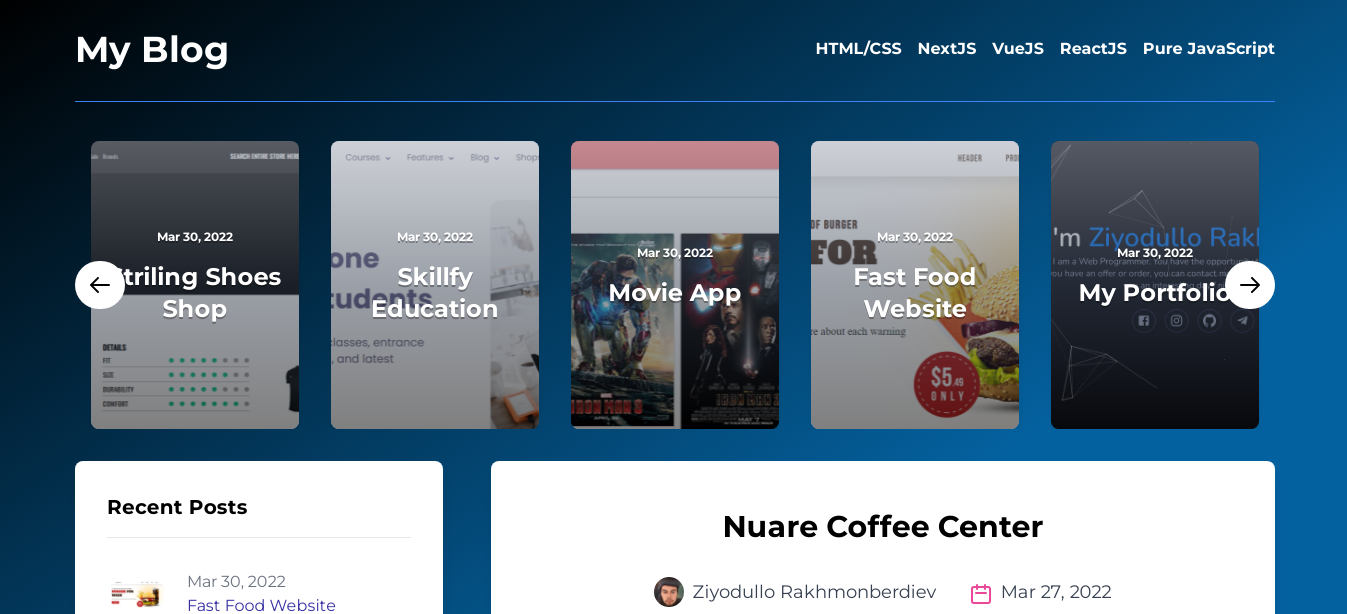The height and width of the screenshot is (614, 1347).
Task: Click the Mar 27, 2022 post date
Action: (x=1056, y=592)
